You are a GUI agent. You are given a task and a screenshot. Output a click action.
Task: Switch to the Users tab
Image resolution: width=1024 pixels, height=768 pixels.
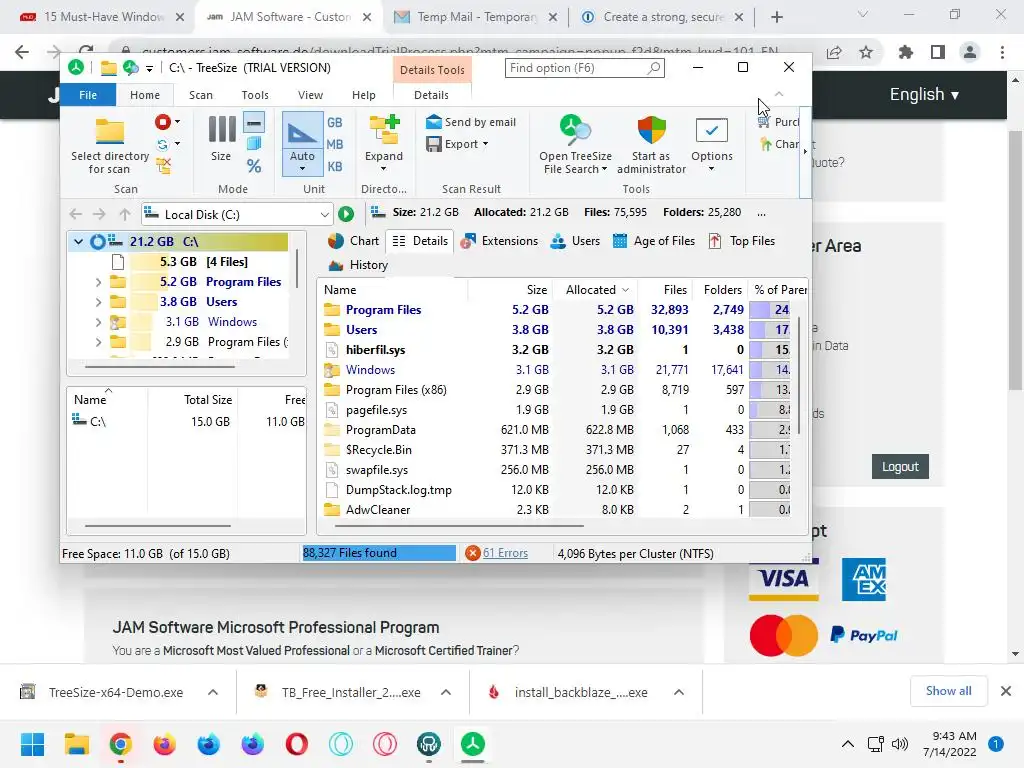(x=575, y=241)
